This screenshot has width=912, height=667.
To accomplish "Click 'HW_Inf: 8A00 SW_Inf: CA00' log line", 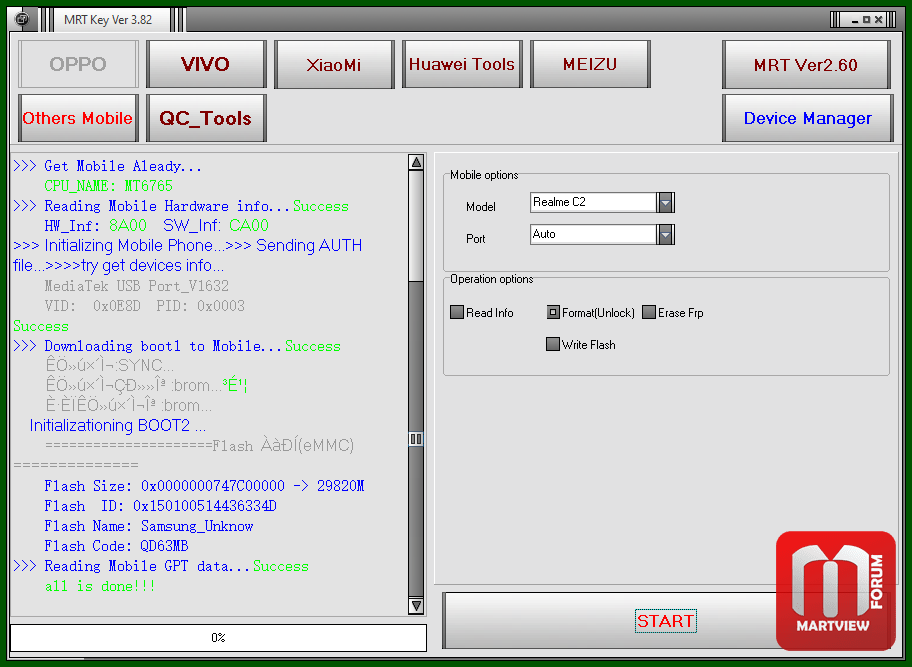I will 156,226.
